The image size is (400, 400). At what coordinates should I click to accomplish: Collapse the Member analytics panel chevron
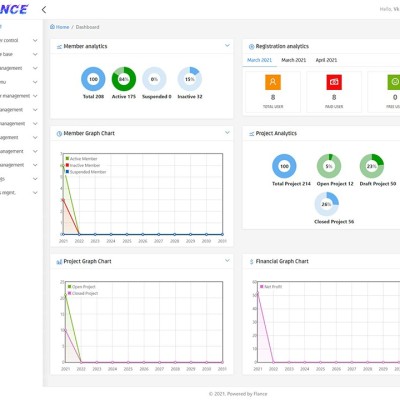click(227, 45)
